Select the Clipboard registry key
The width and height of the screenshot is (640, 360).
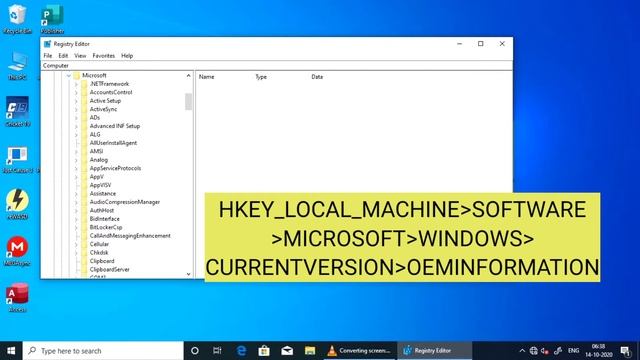[102, 261]
